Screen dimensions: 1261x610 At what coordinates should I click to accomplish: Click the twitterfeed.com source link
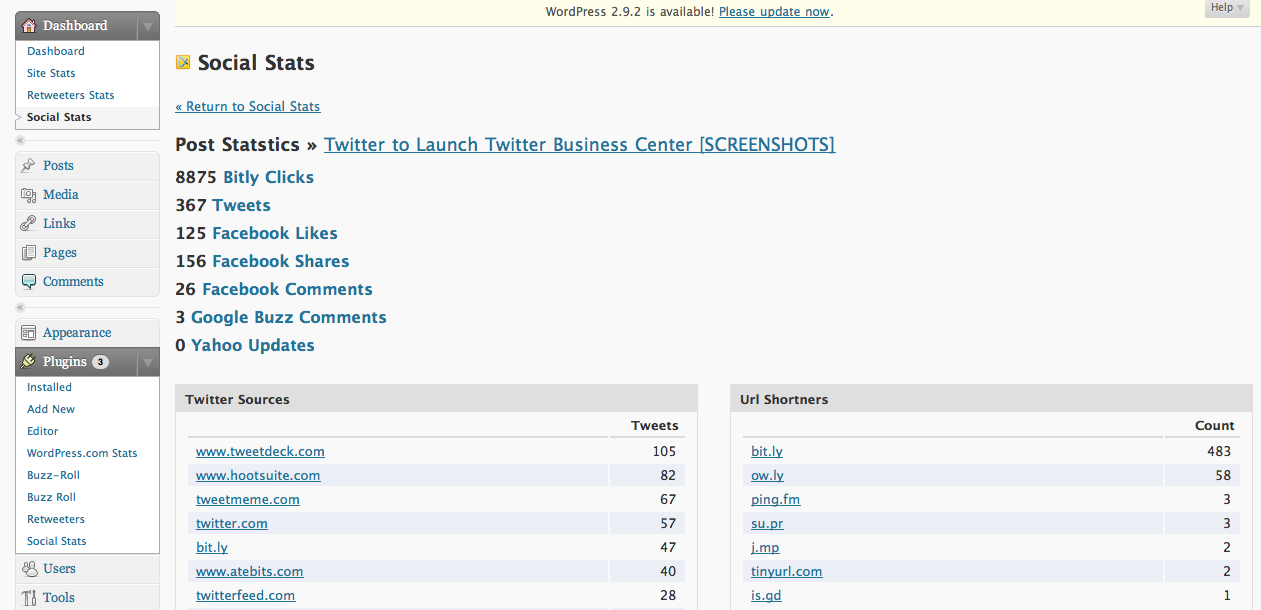(x=246, y=595)
